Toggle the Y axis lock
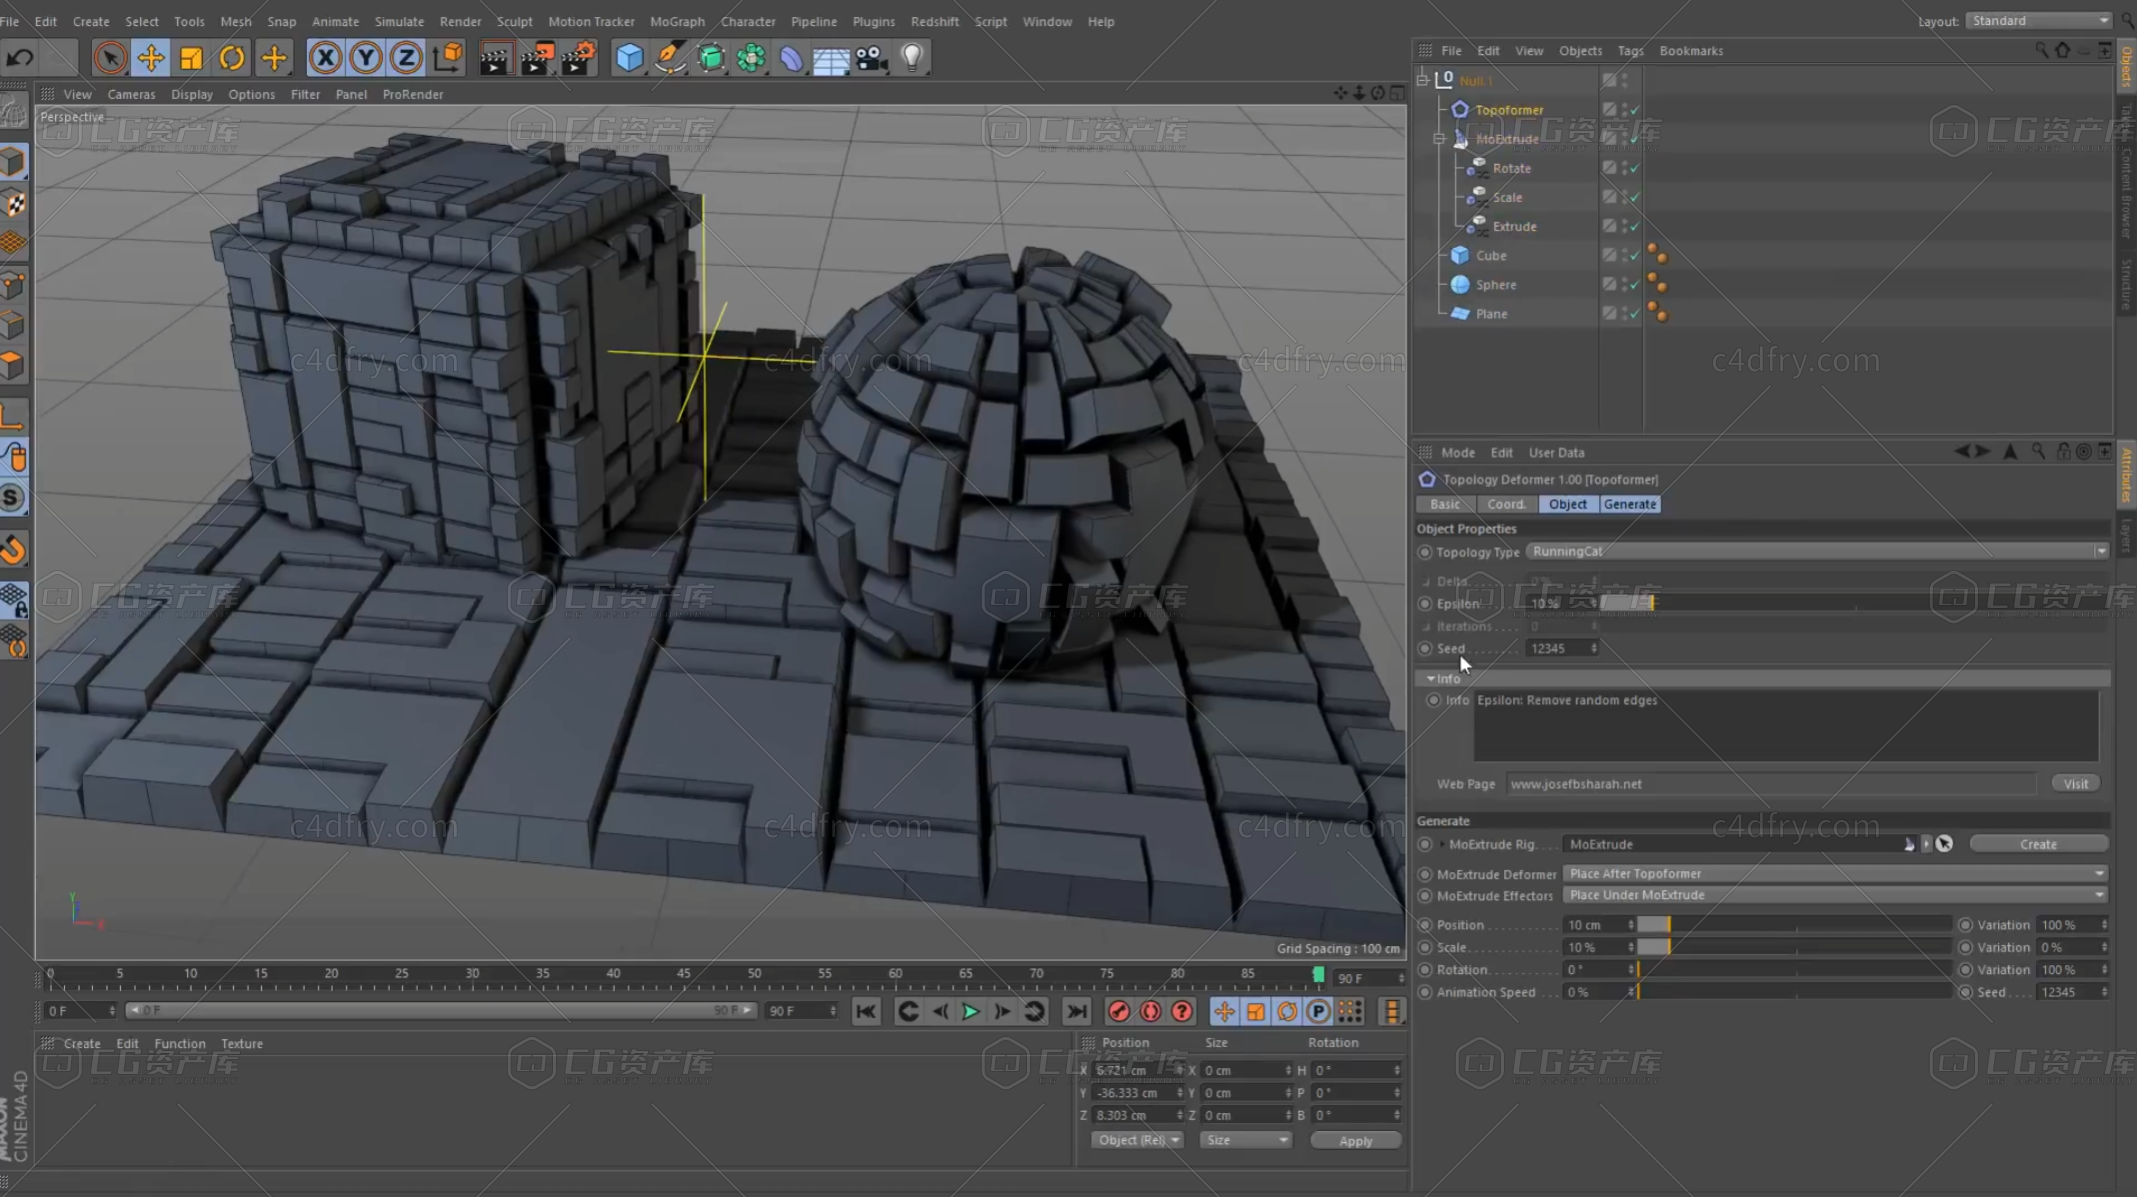 coord(366,58)
